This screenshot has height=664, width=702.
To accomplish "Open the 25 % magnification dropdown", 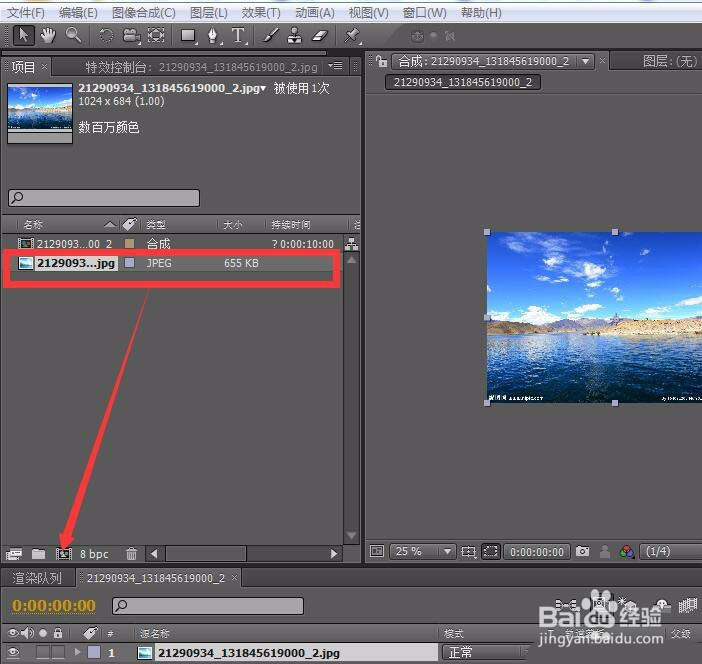I will click(x=423, y=552).
